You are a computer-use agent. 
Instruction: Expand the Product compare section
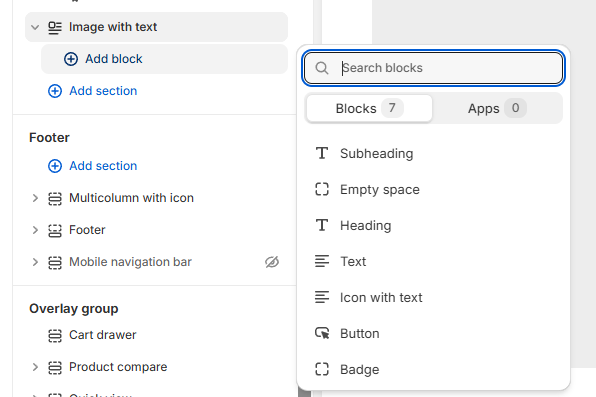35,367
